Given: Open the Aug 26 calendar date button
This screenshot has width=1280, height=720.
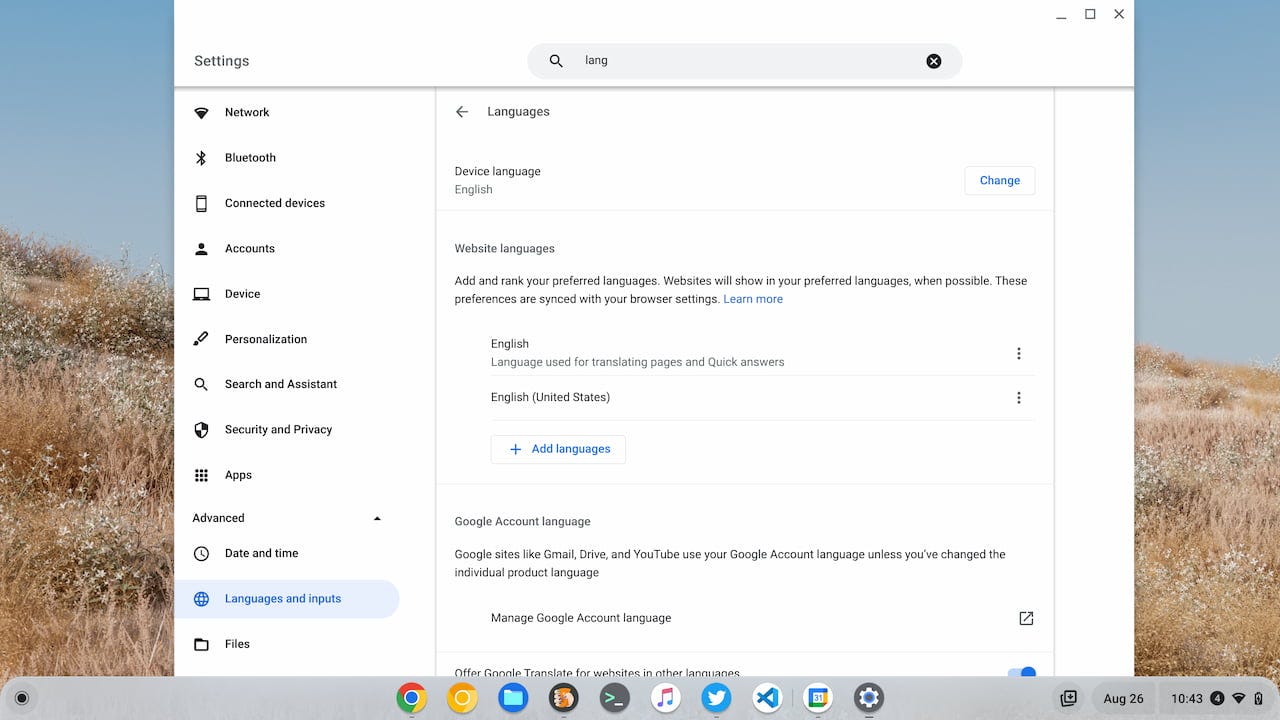Looking at the screenshot, I should pyautogui.click(x=1123, y=698).
